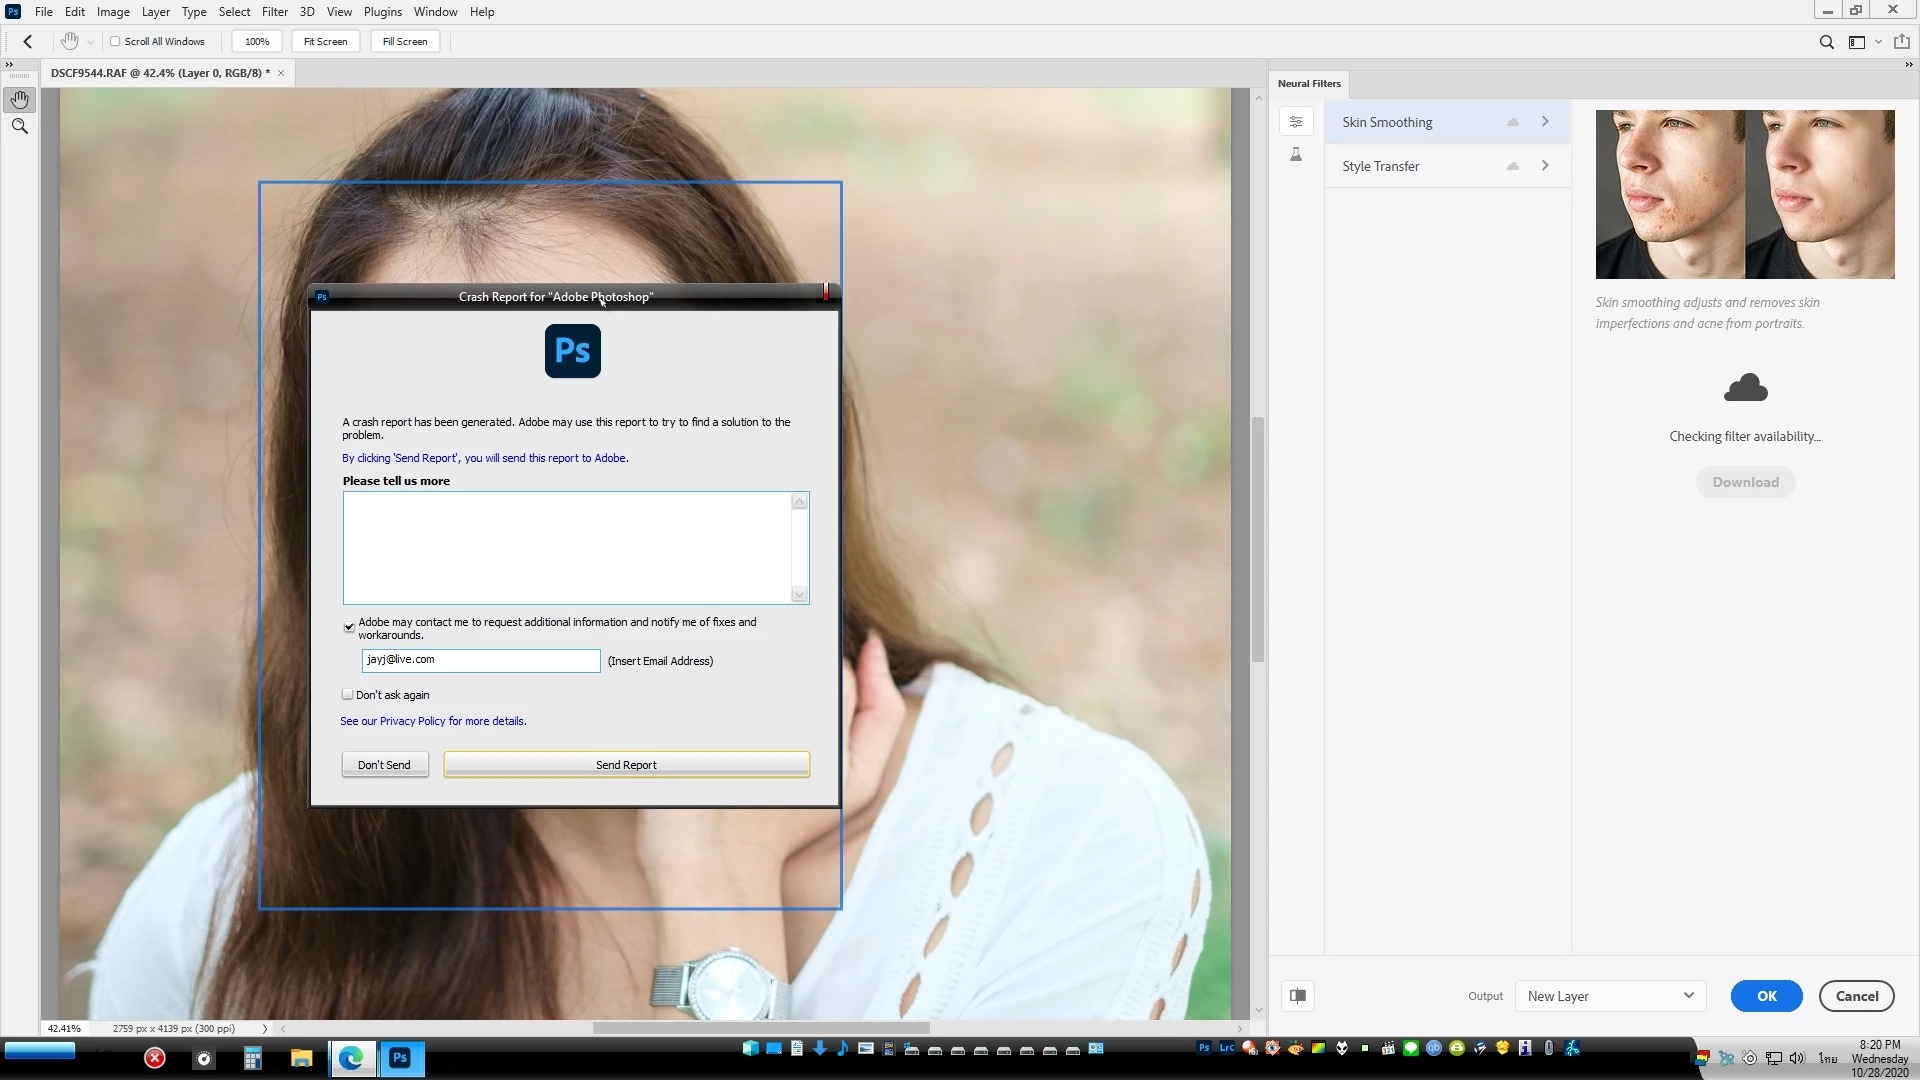Open the featured filters list icon
This screenshot has width=1920, height=1080.
1296,122
